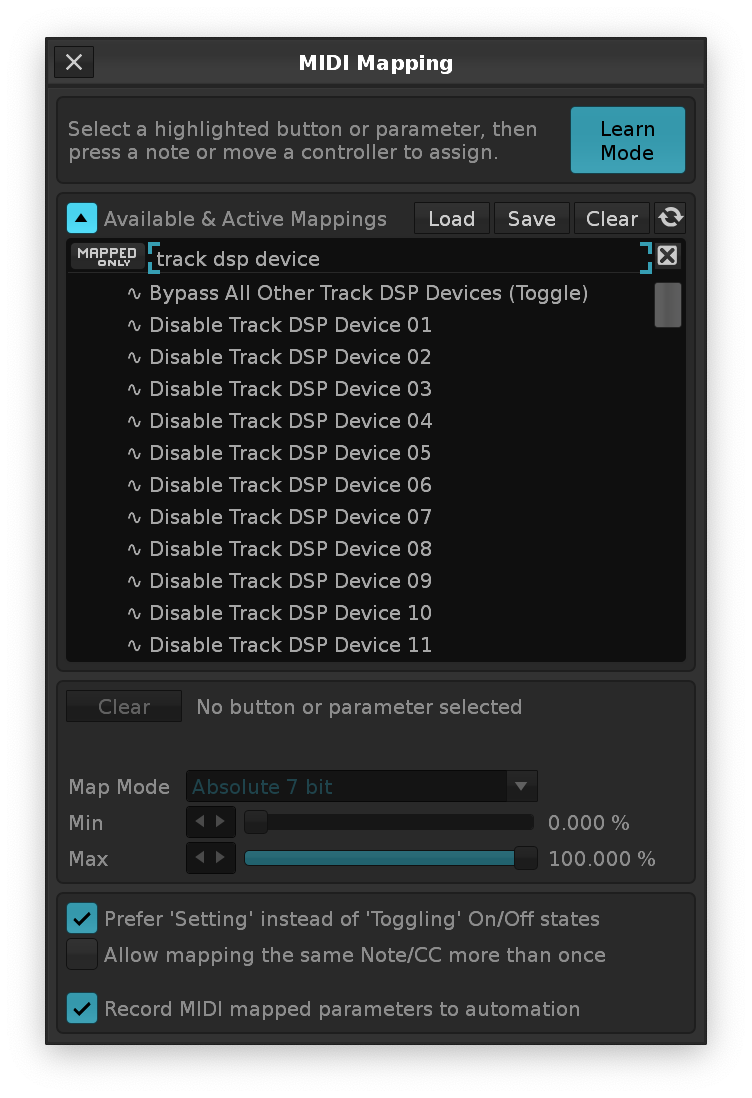Enable Learn Mode
The image size is (752, 1098).
[x=627, y=141]
